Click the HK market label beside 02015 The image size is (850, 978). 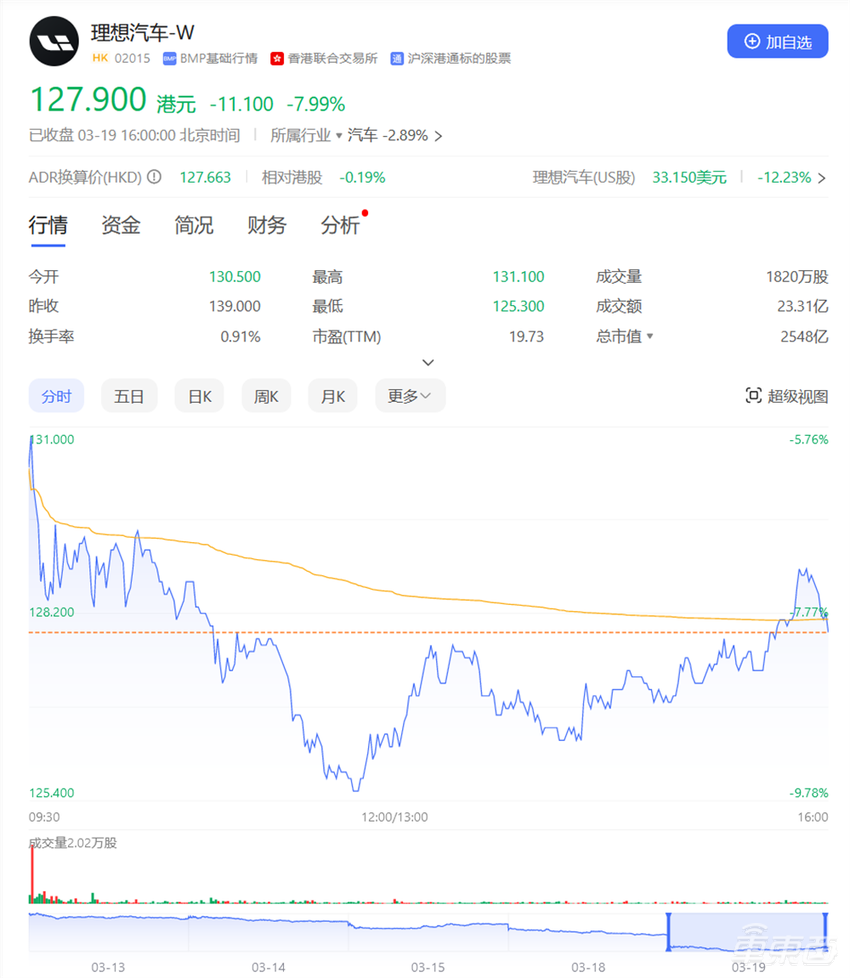[x=100, y=58]
